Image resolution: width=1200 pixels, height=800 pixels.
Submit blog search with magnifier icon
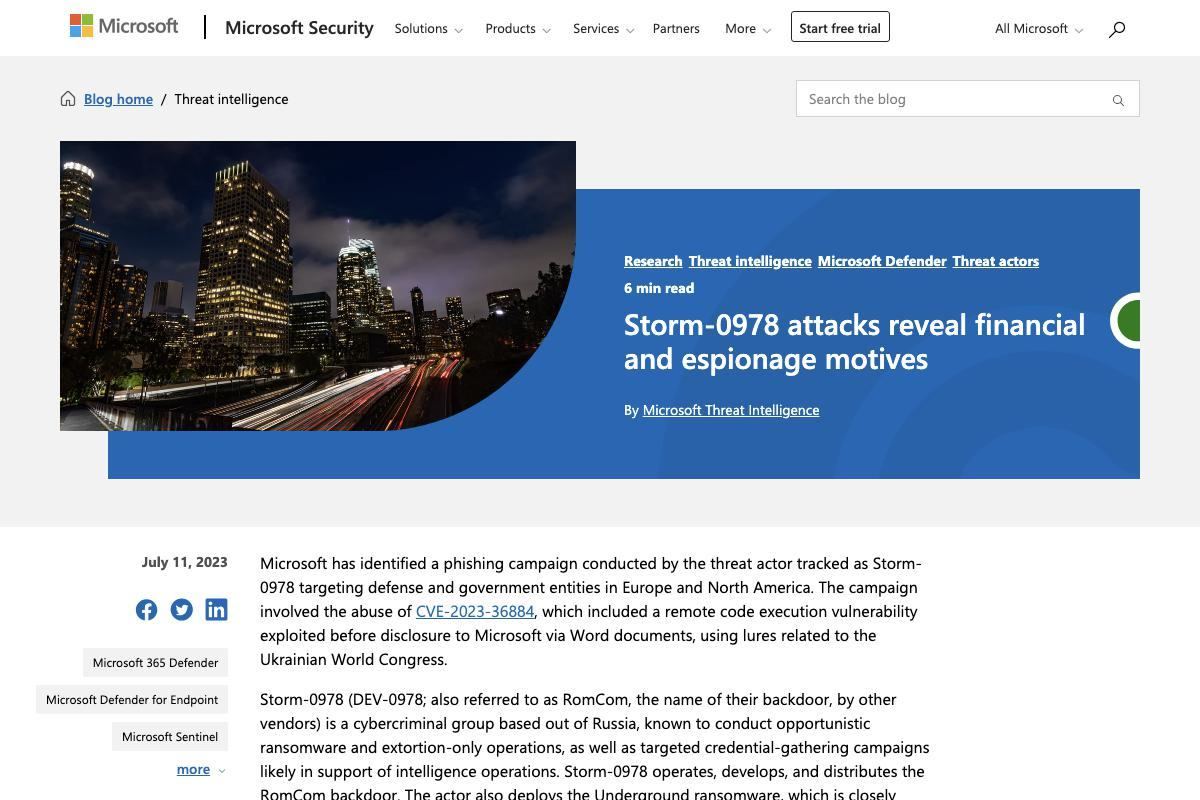1118,100
